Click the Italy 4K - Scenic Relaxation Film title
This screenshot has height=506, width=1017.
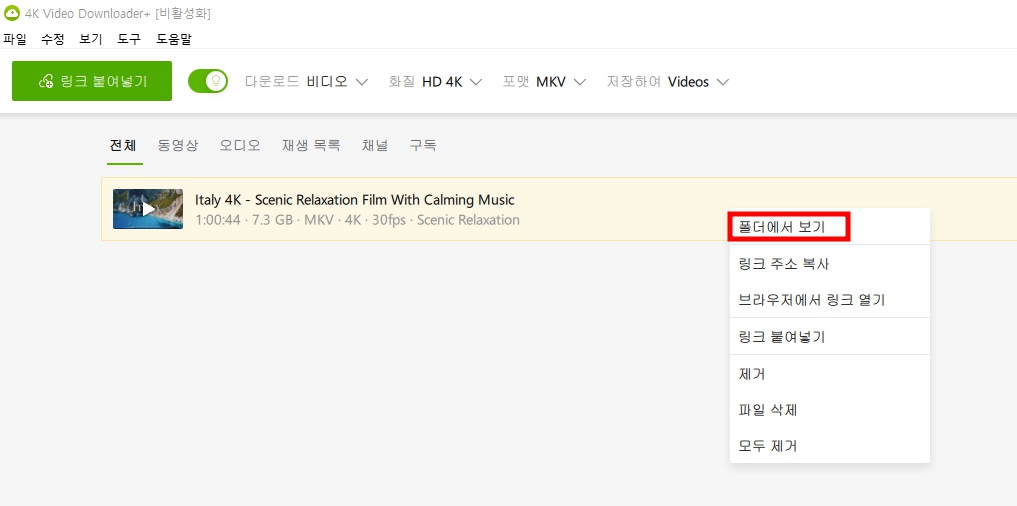pyautogui.click(x=355, y=200)
